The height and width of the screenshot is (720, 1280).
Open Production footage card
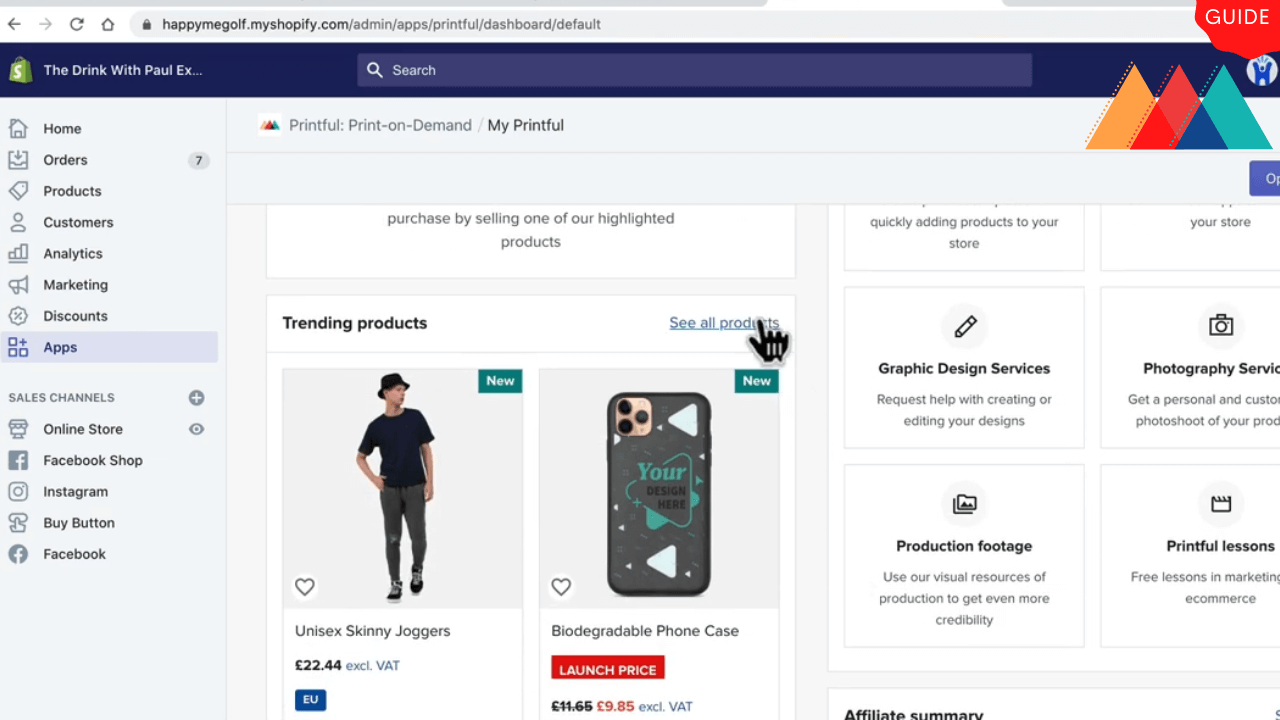(964, 555)
